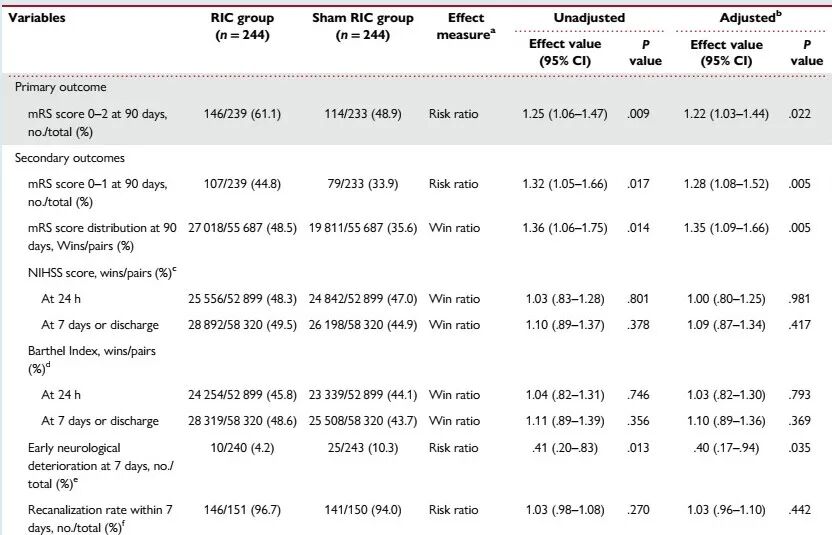Click the NIHSS score footnote c label

pyautogui.click(x=102, y=273)
